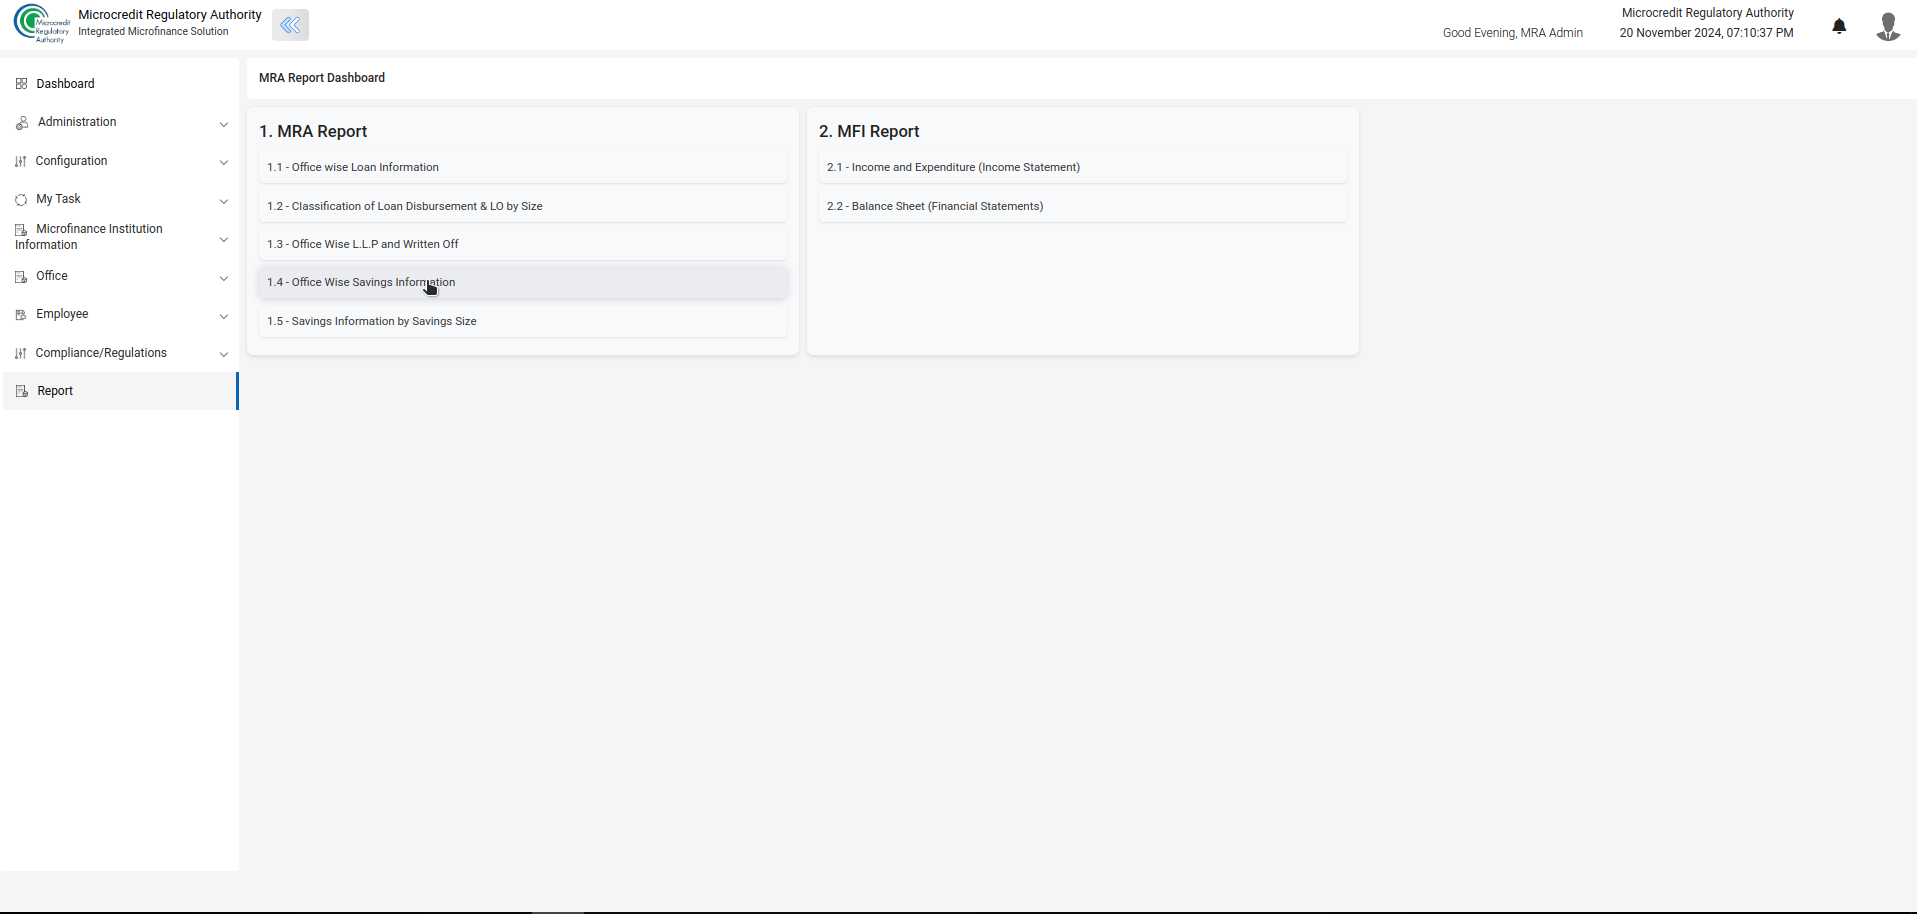Expand Microfinance Institution Information chevron
The image size is (1917, 914).
224,239
